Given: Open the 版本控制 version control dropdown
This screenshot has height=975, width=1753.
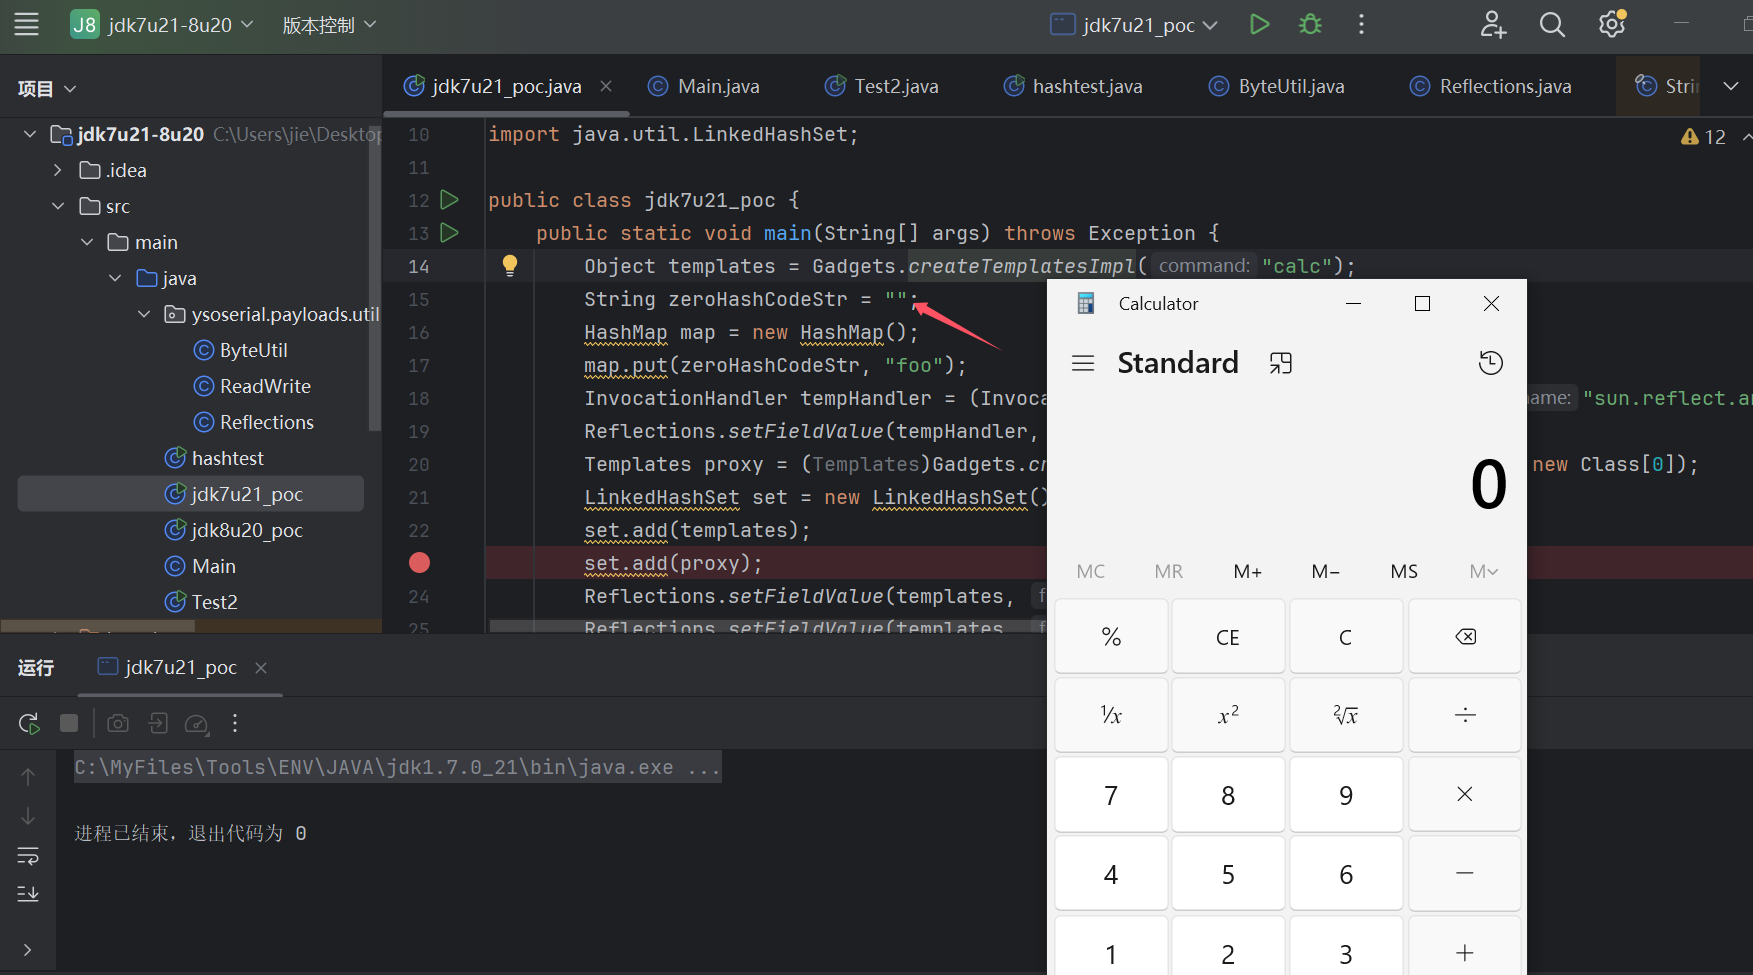Looking at the screenshot, I should [329, 25].
